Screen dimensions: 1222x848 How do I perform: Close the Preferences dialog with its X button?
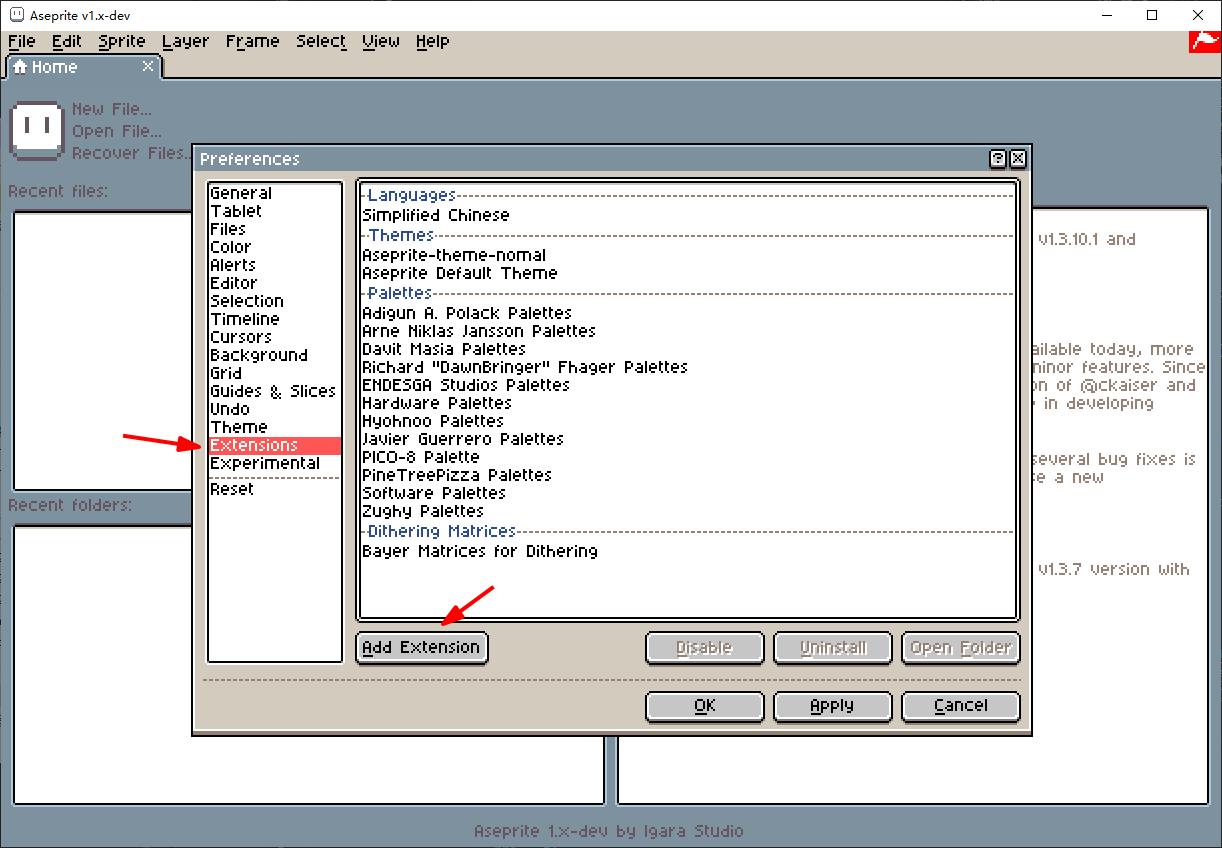click(x=1018, y=159)
